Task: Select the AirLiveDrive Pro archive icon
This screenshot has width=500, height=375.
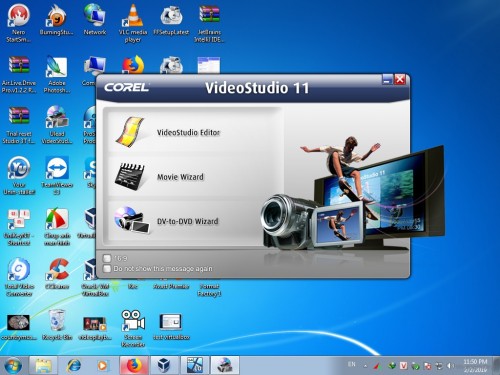Action: point(19,75)
